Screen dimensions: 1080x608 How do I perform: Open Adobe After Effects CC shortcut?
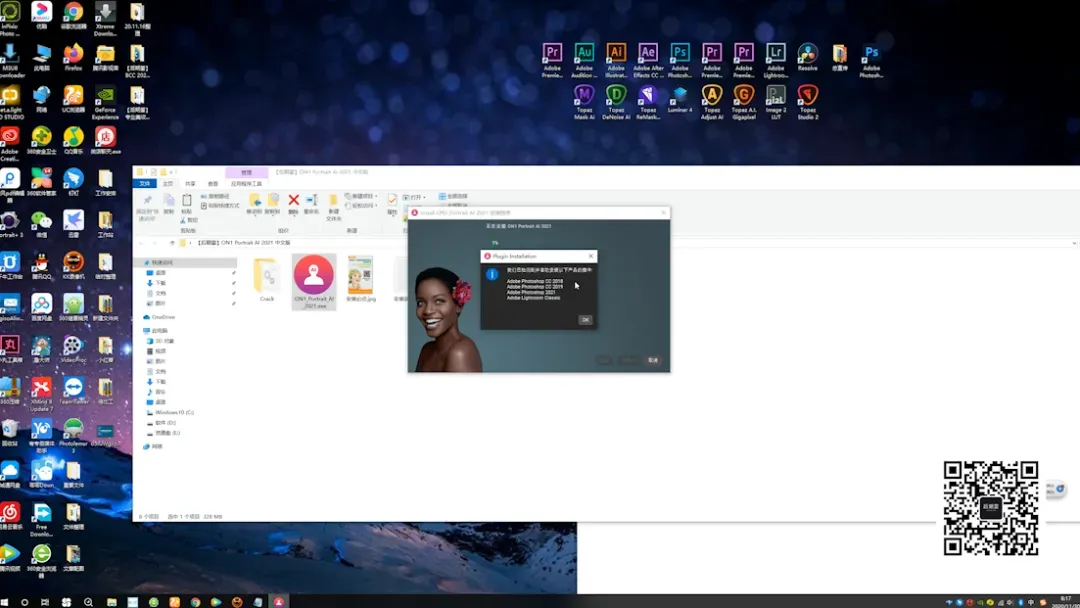[648, 61]
